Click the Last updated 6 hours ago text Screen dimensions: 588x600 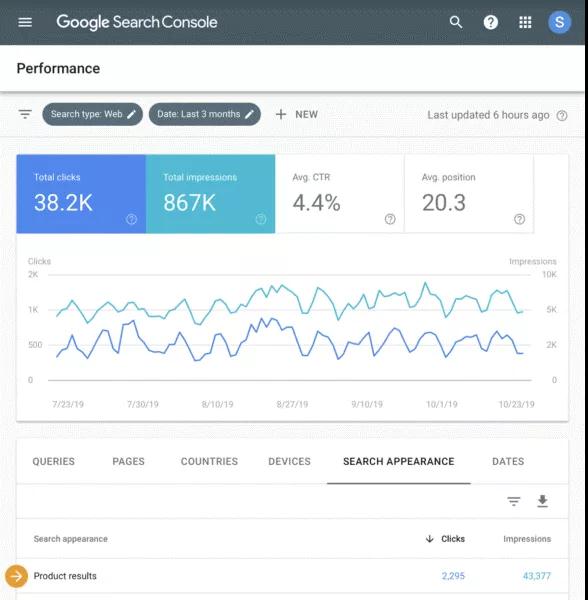coord(488,115)
